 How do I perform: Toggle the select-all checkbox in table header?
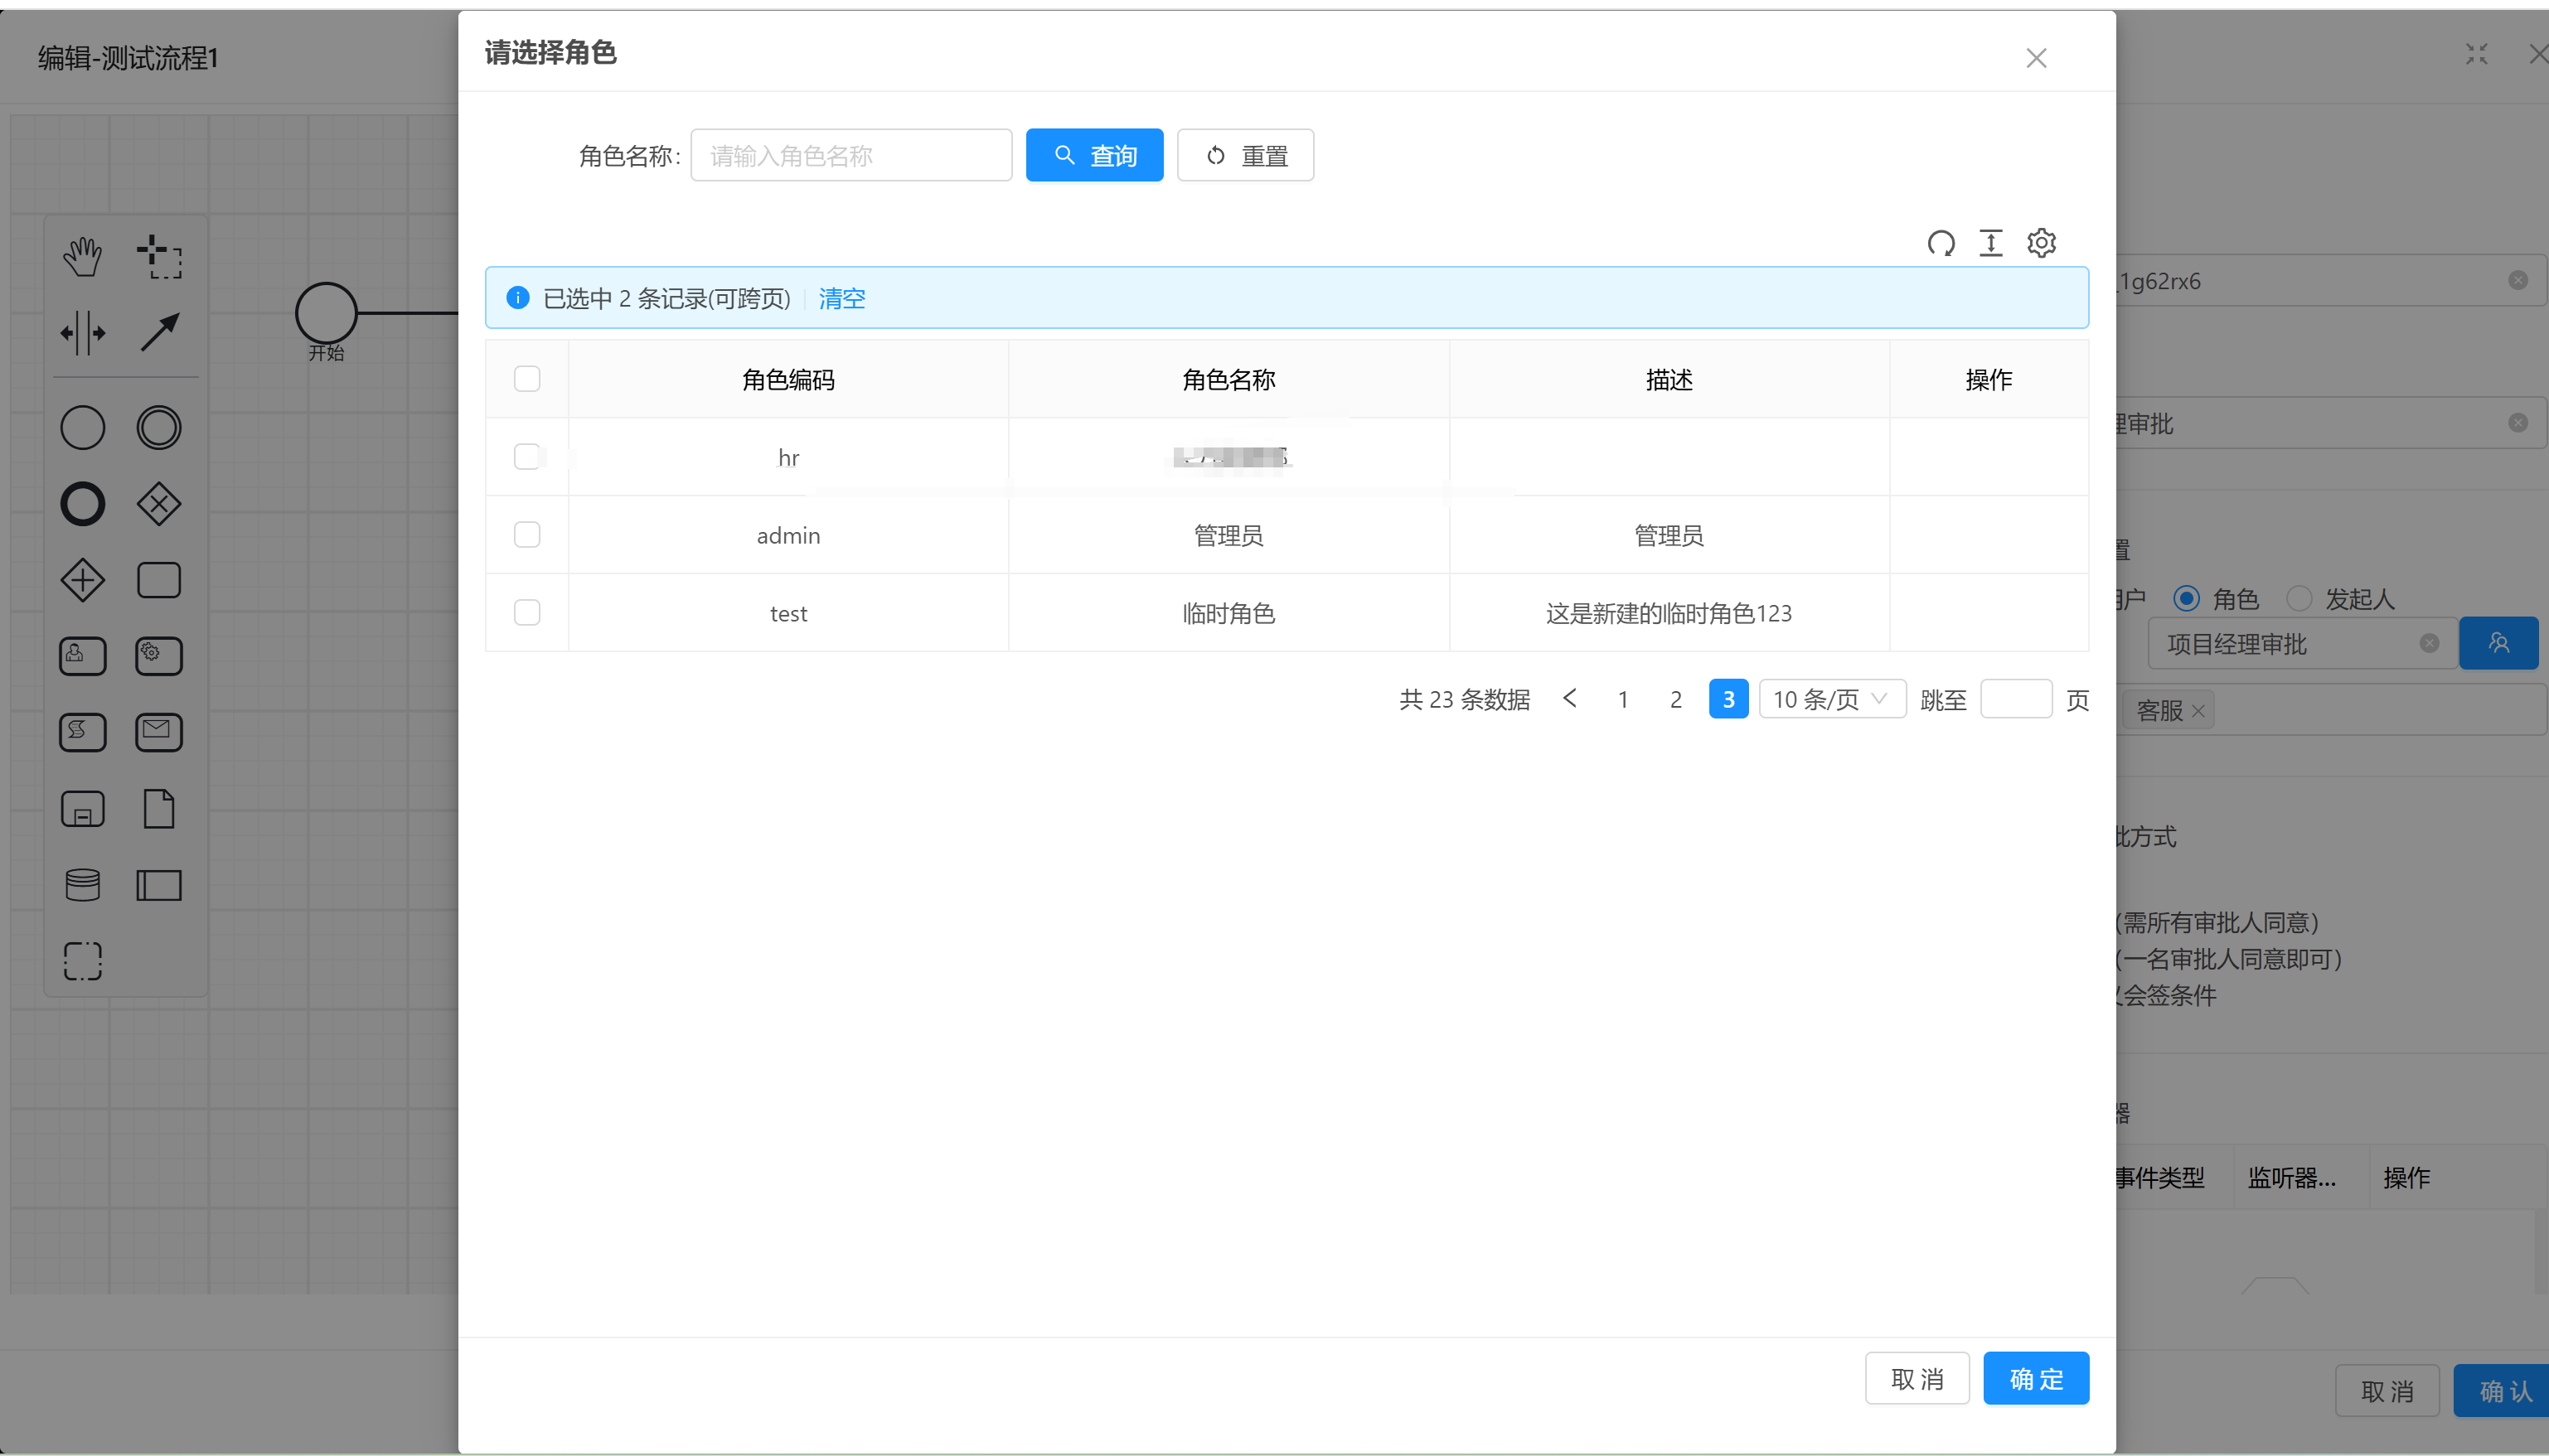[x=526, y=378]
